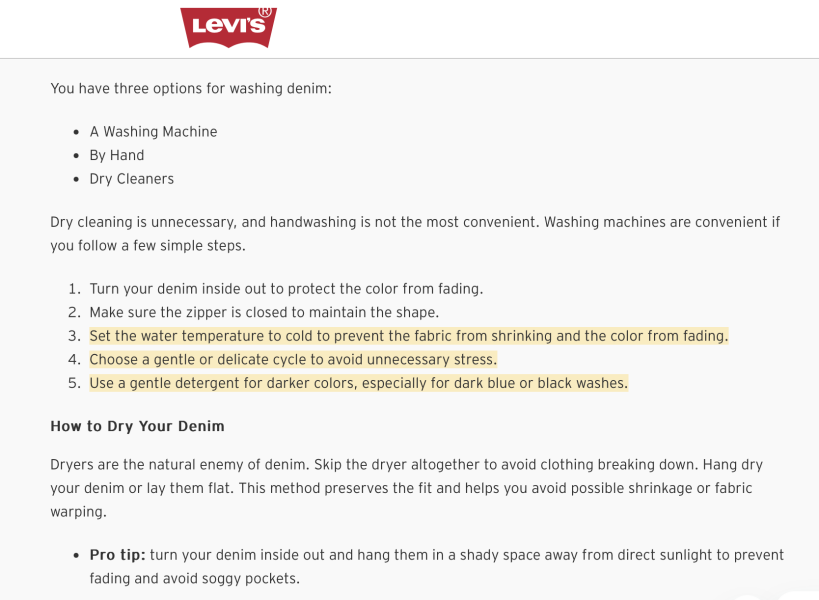
Task: Click highlighted step about gentle or delicate cycle
Action: click(x=293, y=359)
